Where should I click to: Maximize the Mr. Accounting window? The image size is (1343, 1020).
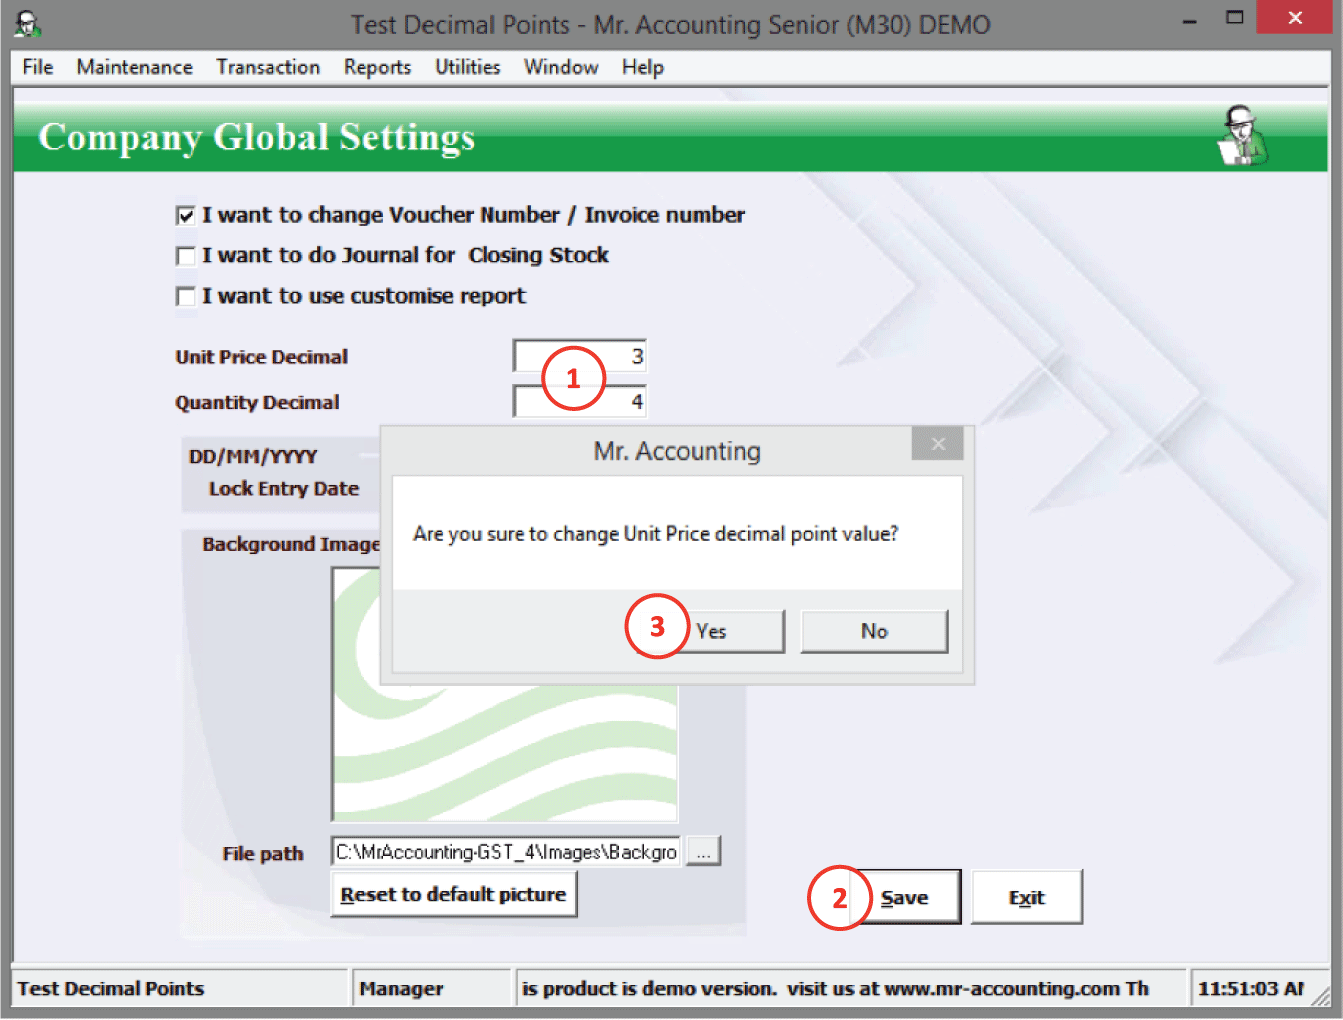coord(1235,18)
